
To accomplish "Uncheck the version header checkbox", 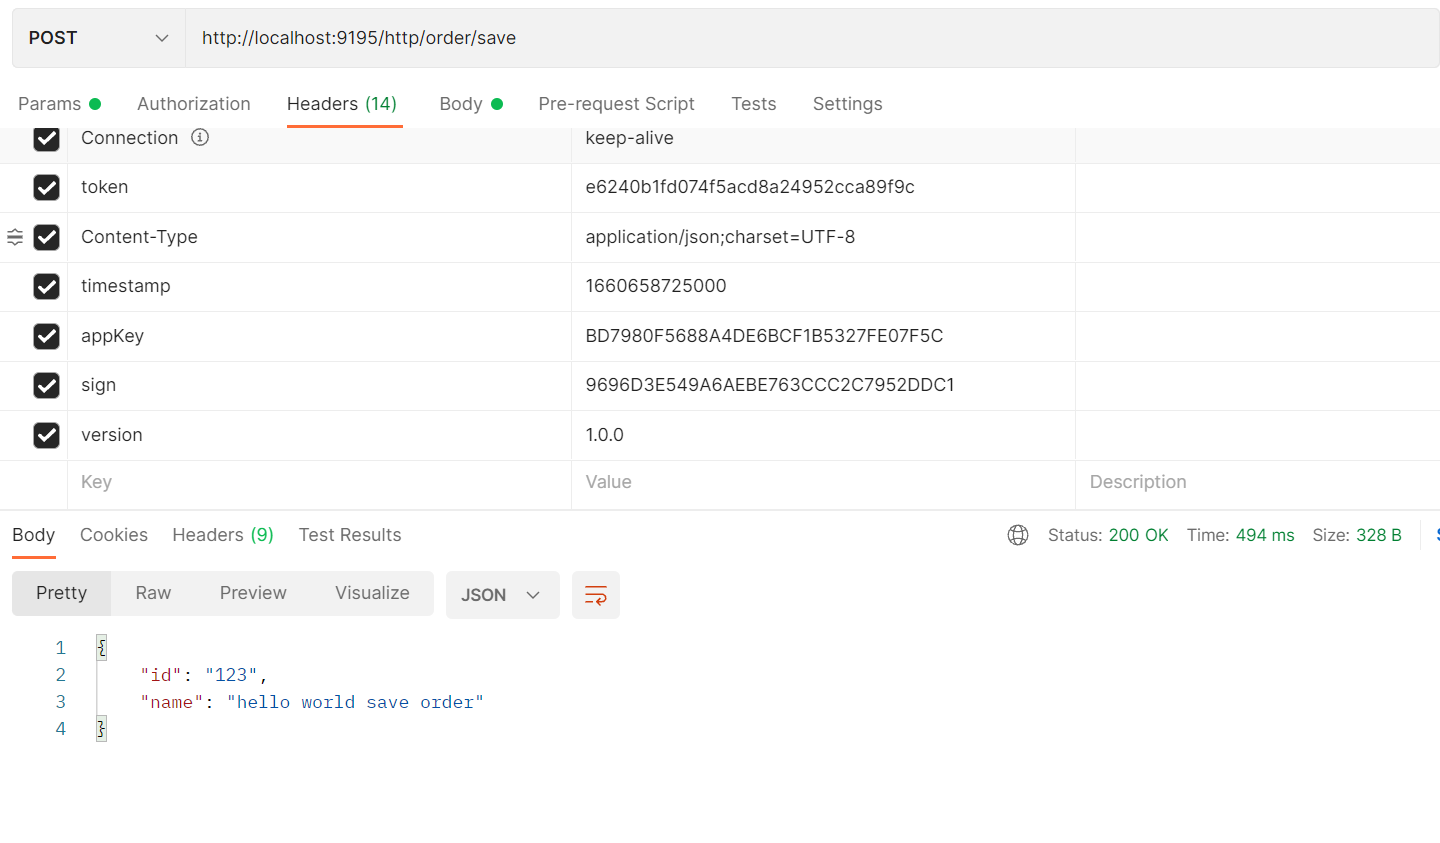I will pos(47,435).
